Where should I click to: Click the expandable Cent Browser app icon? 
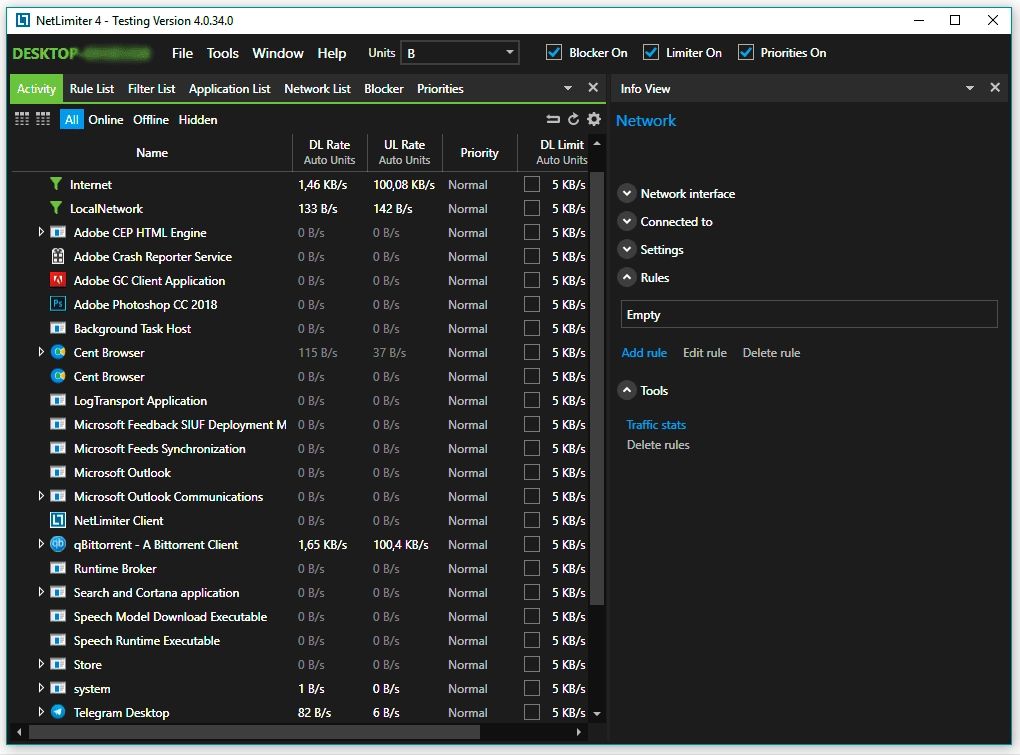point(58,352)
